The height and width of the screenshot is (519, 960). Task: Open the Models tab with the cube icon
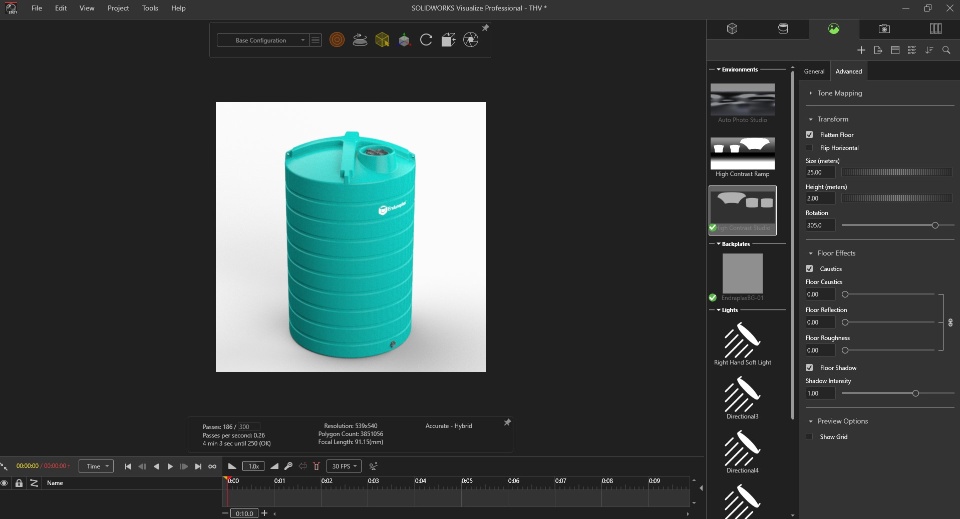[732, 29]
